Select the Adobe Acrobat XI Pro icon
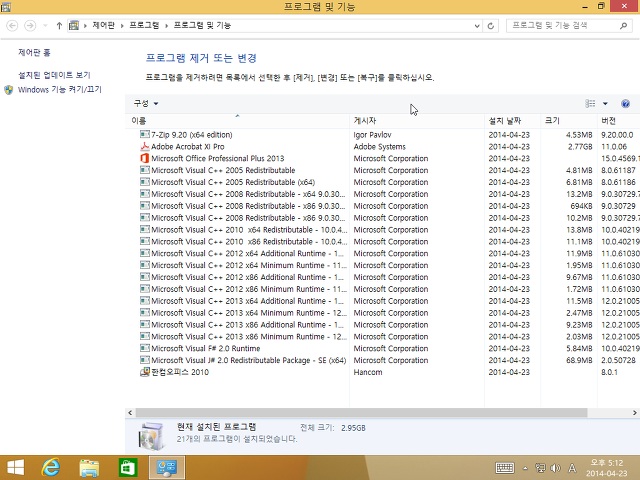 pyautogui.click(x=144, y=146)
